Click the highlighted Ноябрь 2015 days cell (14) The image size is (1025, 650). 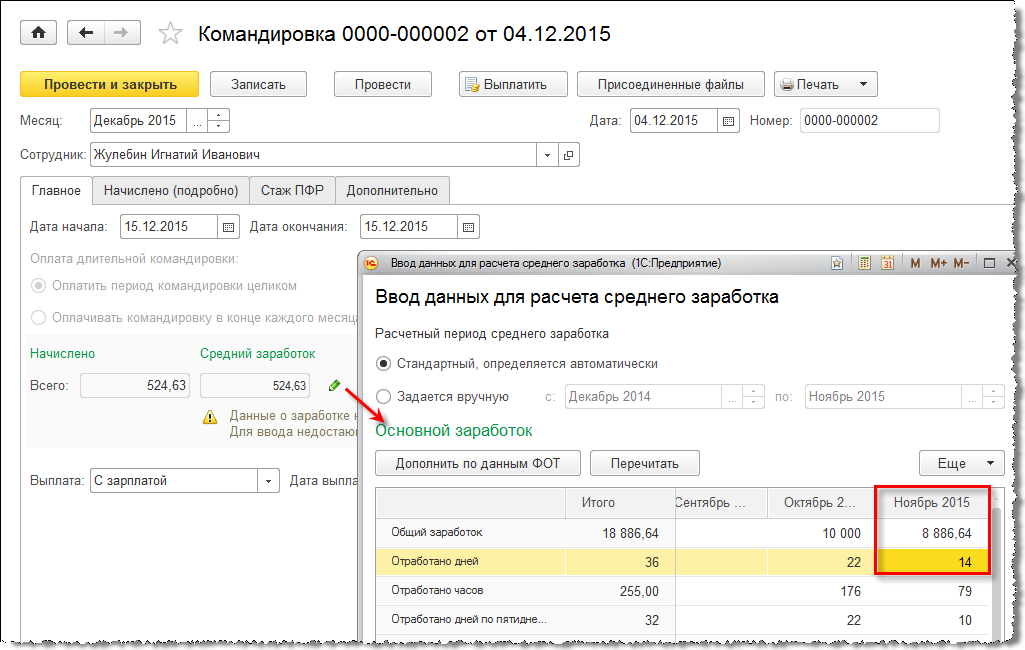932,562
